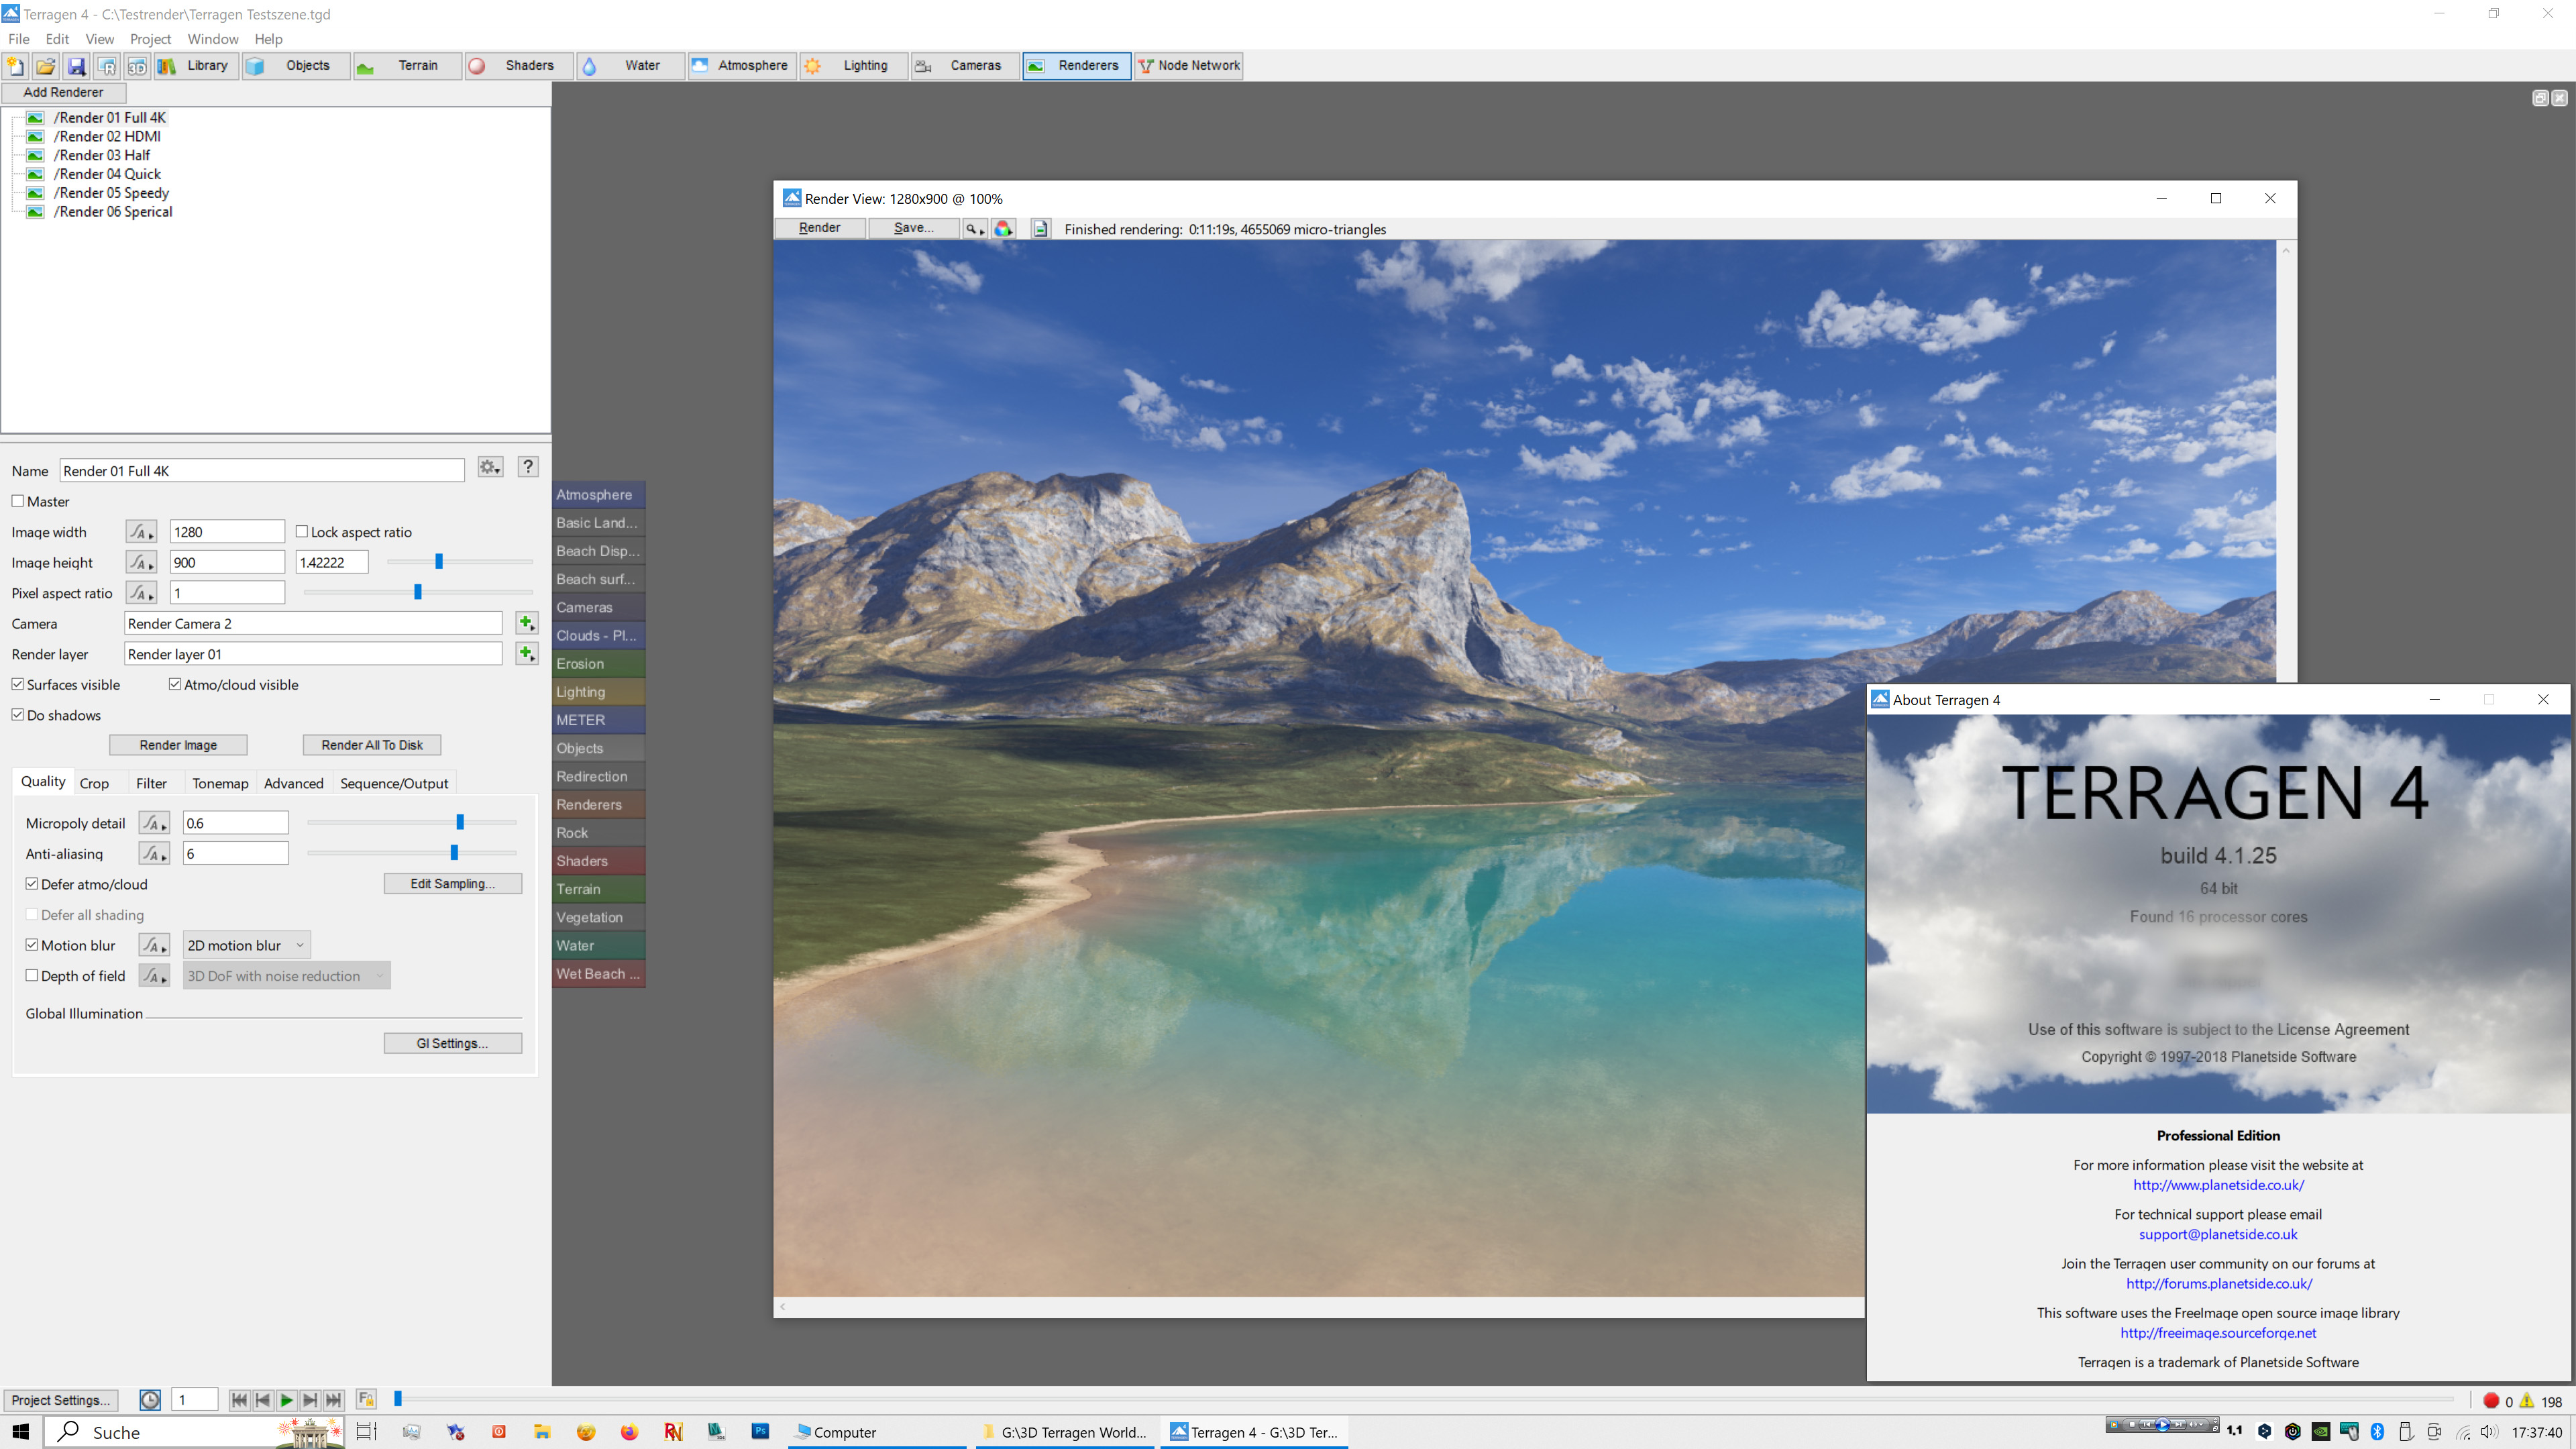Select the Clouds node group

pyautogui.click(x=598, y=635)
